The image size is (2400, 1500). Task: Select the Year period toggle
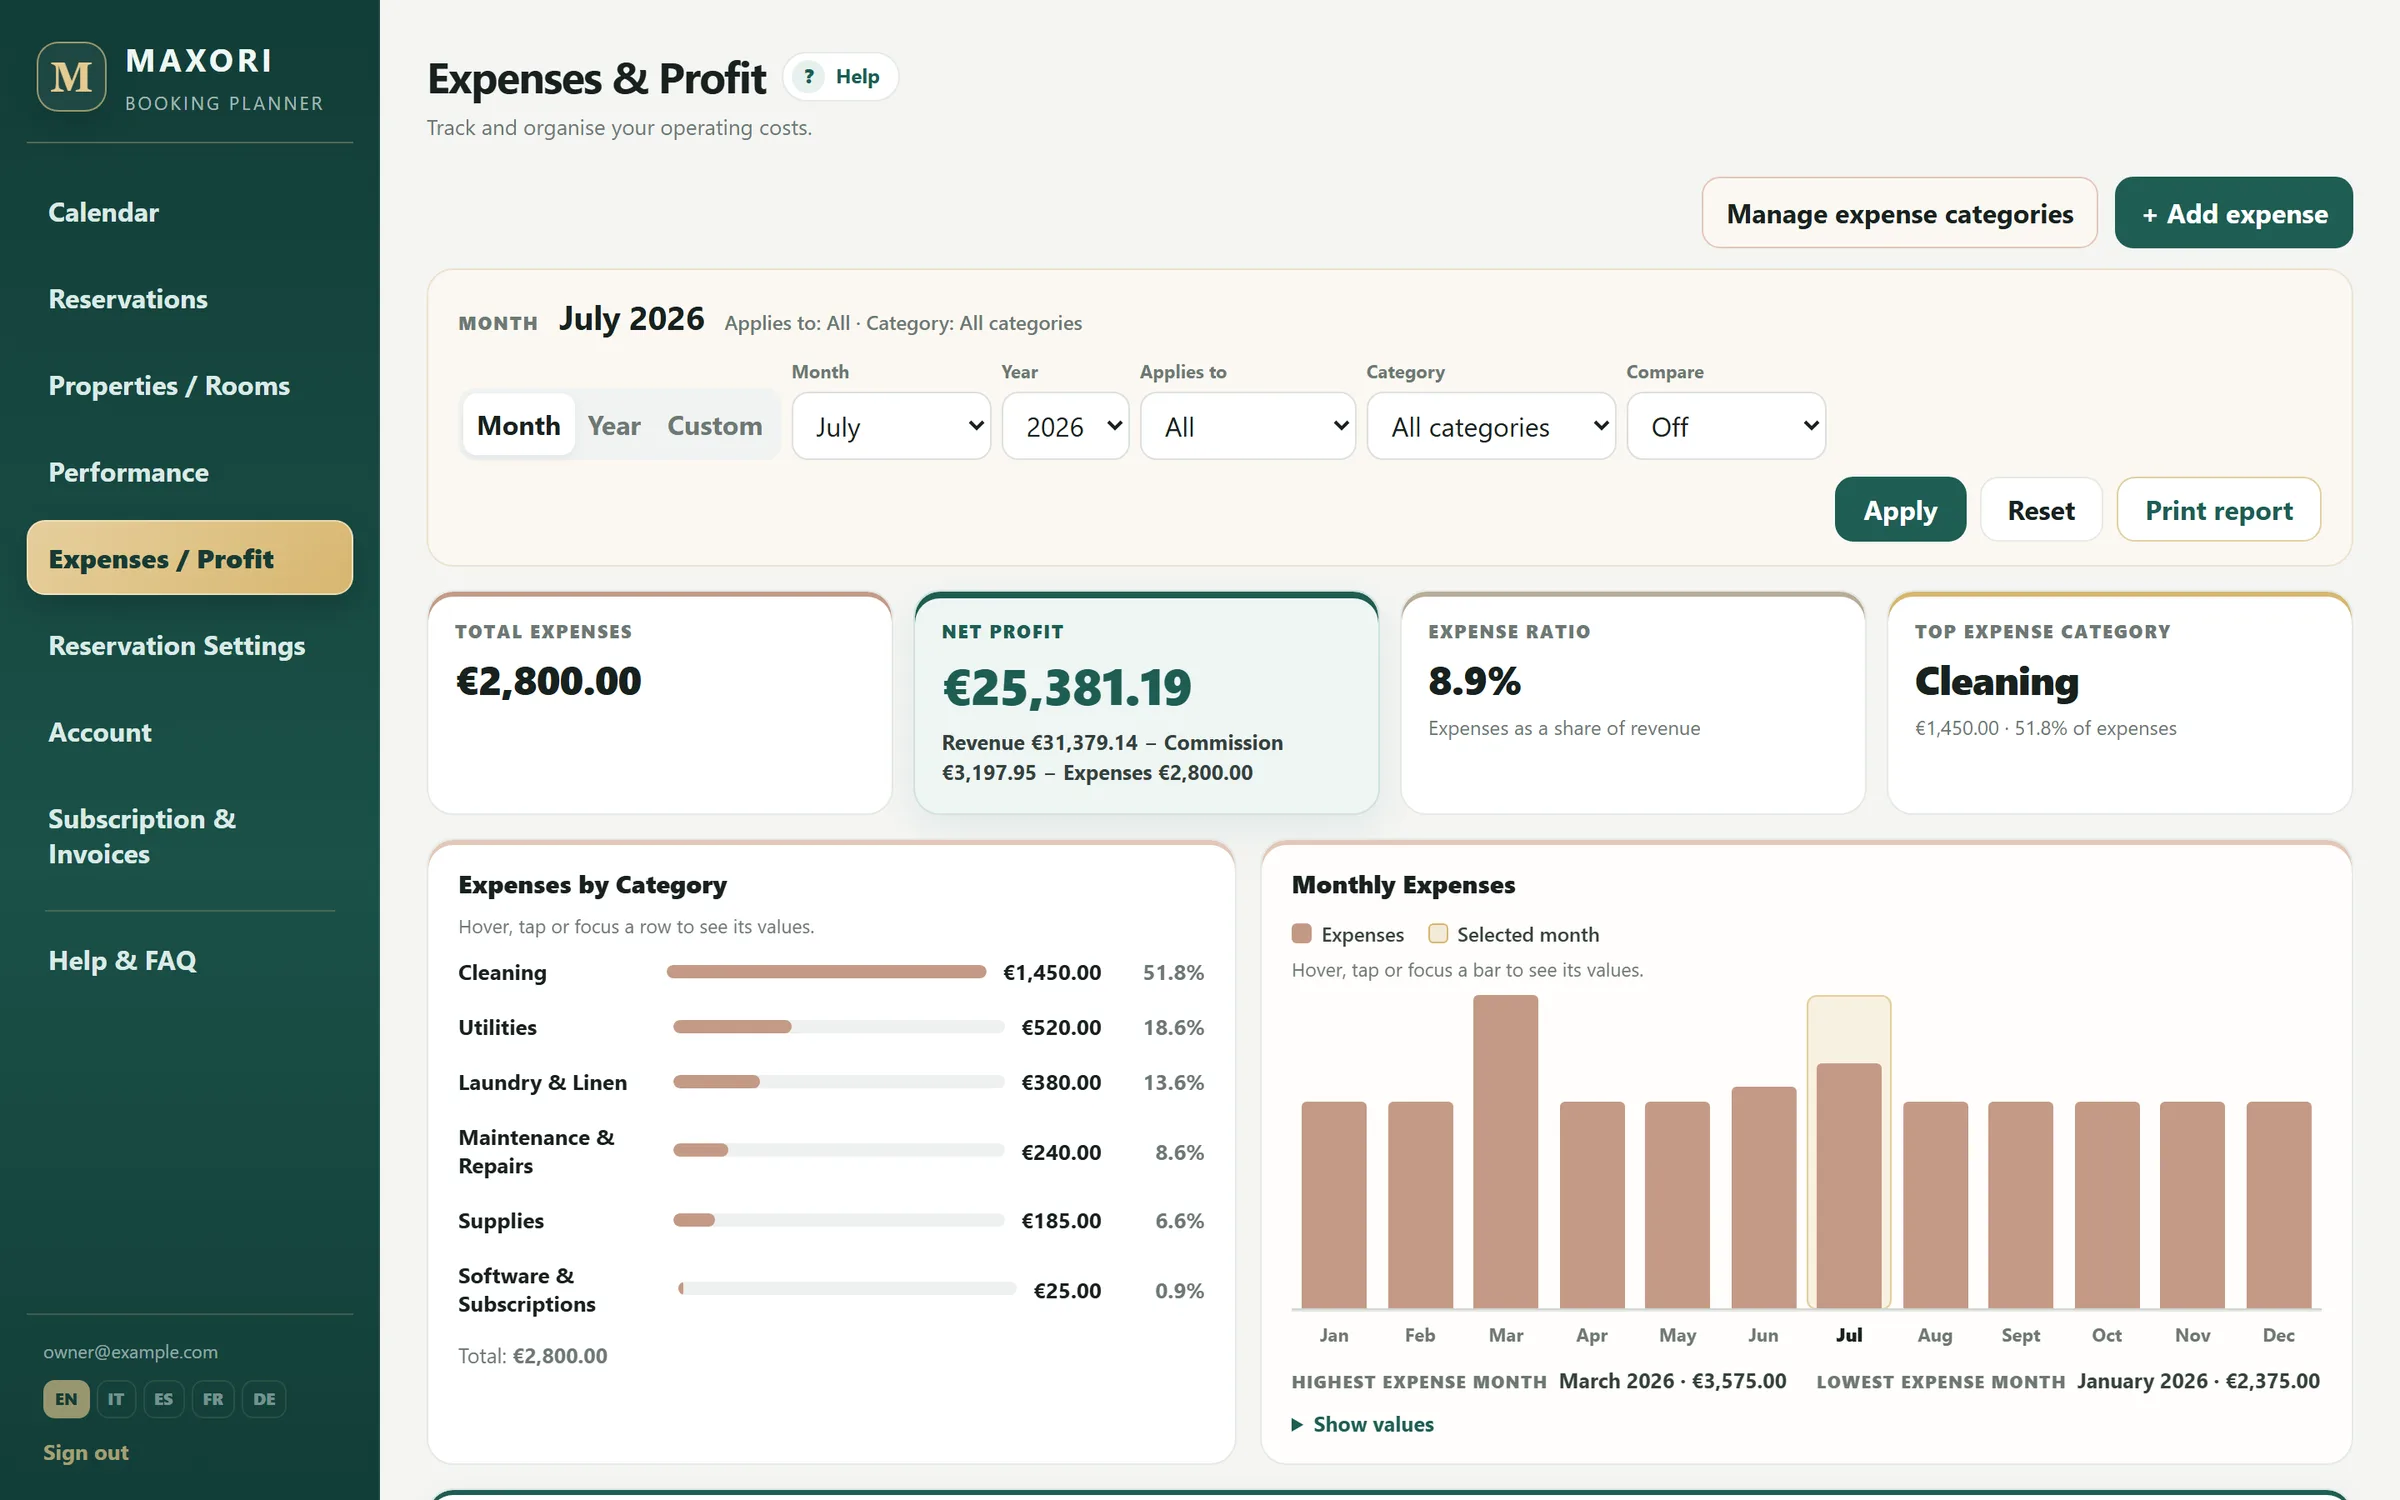[614, 425]
